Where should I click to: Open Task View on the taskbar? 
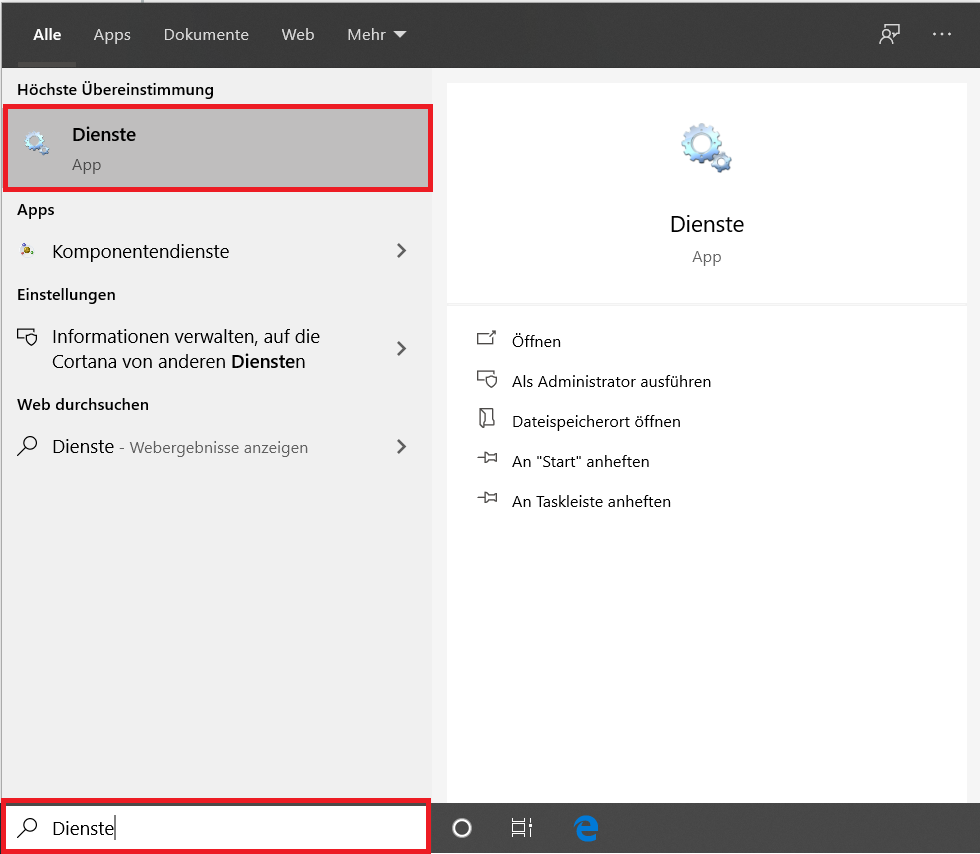point(521,828)
